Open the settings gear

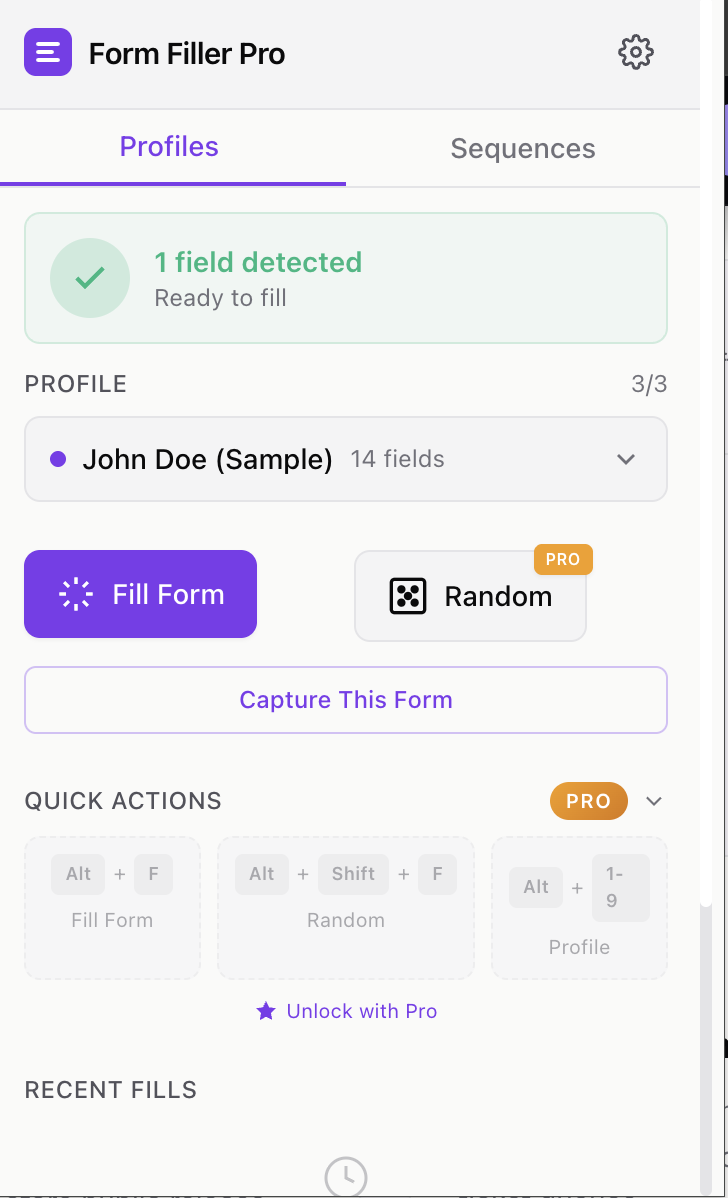click(635, 52)
